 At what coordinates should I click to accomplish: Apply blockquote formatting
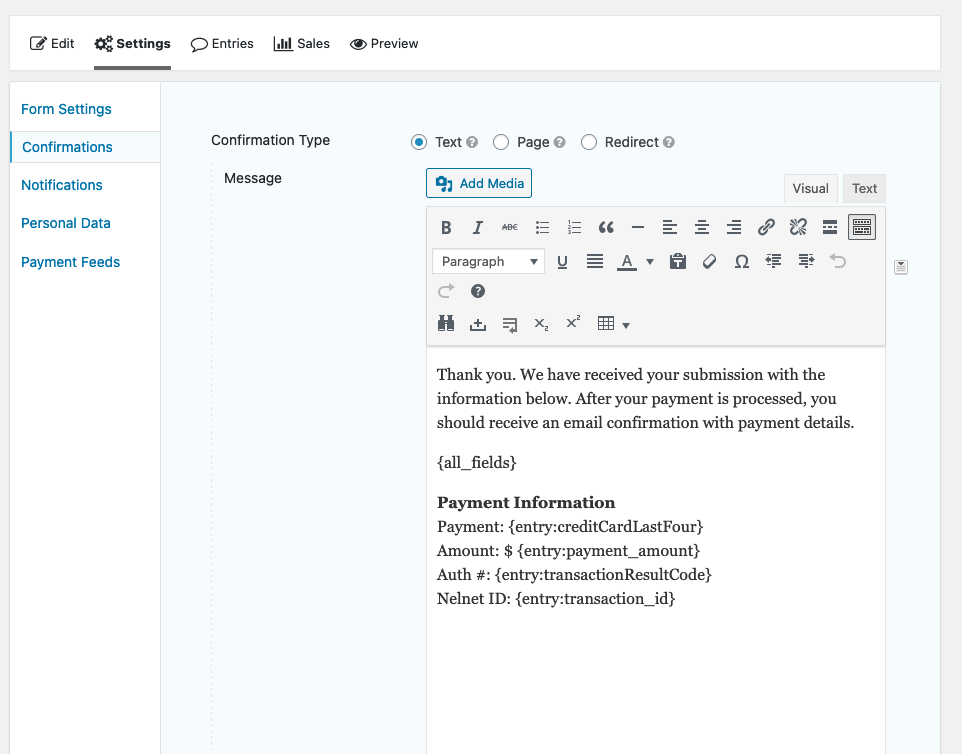point(606,228)
